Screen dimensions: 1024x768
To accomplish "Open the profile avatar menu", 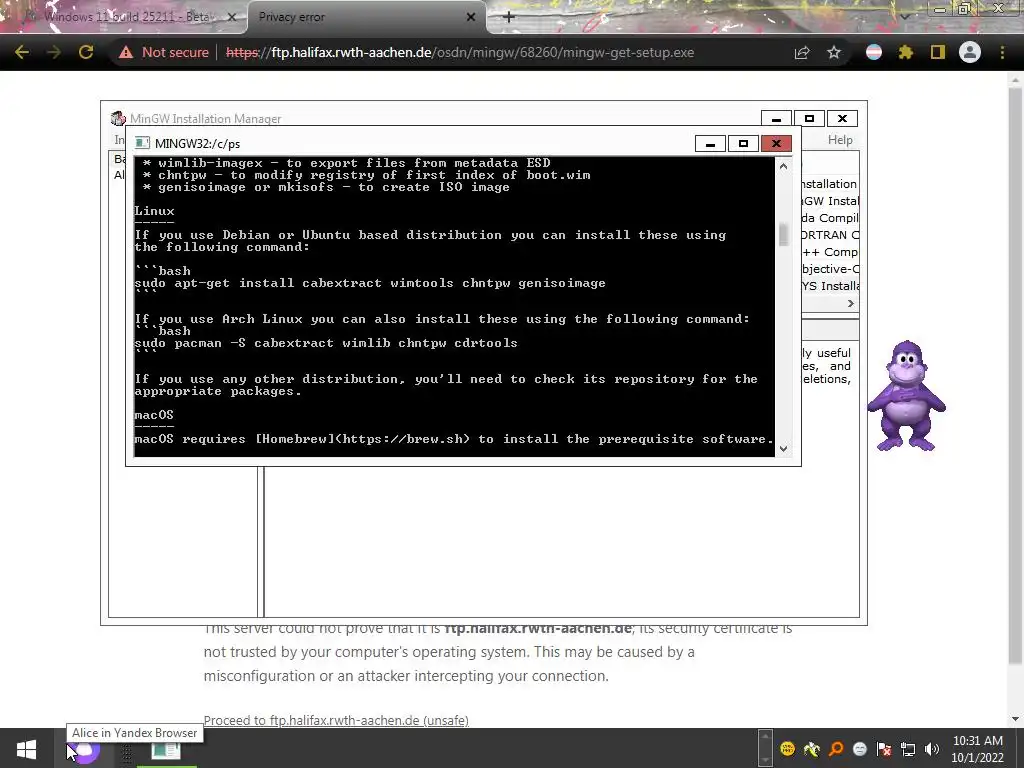I will pos(970,52).
